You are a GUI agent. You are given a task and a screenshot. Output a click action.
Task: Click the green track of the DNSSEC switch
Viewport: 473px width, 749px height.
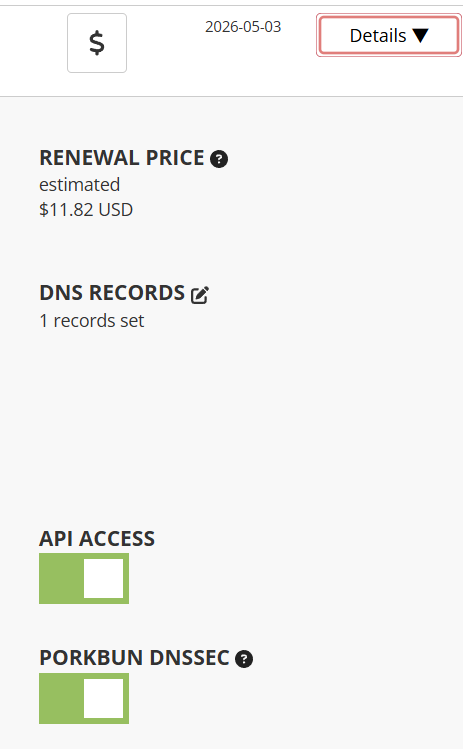[x=61, y=698]
